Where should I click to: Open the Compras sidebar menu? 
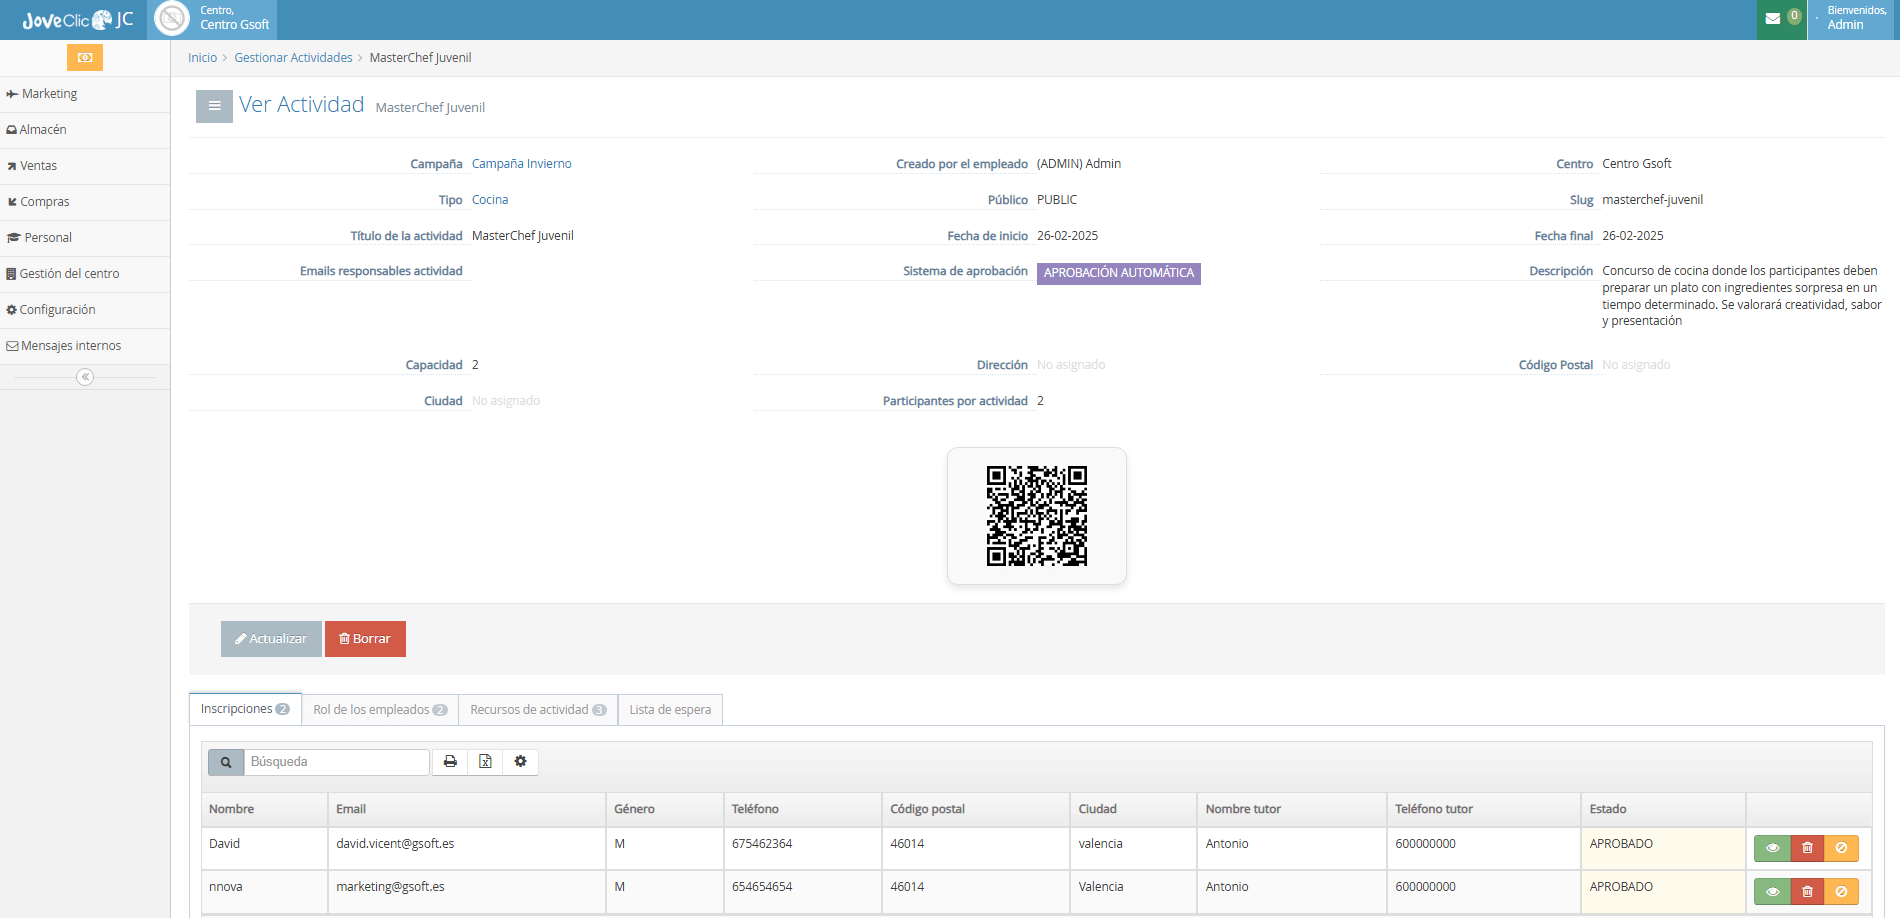85,202
